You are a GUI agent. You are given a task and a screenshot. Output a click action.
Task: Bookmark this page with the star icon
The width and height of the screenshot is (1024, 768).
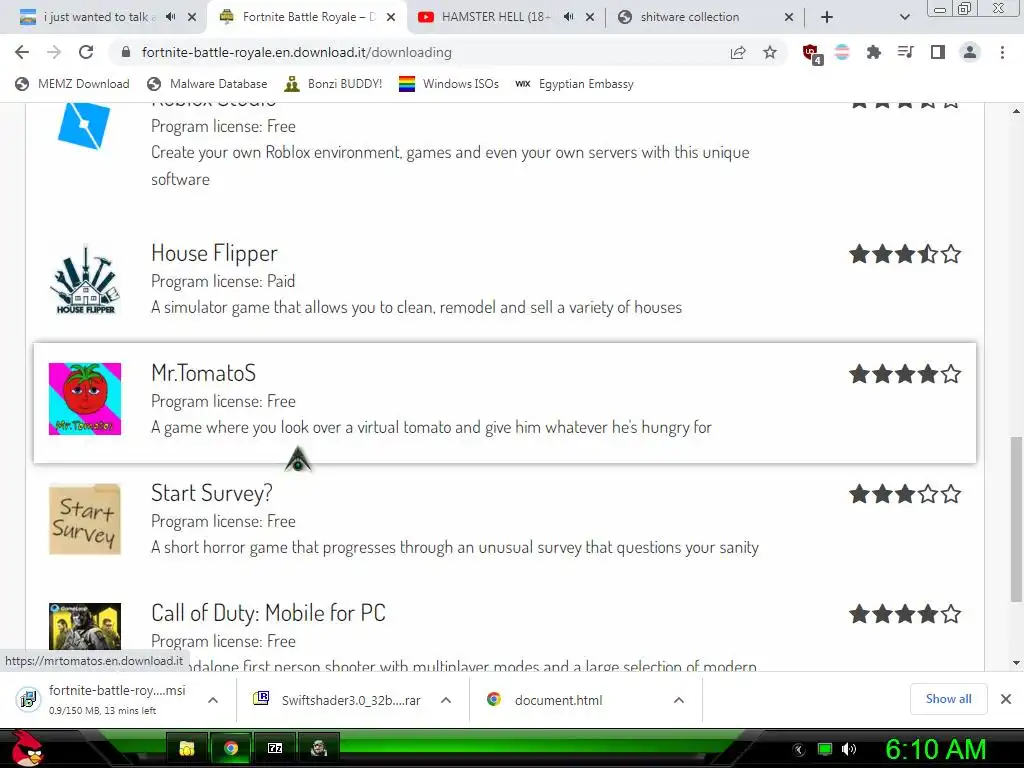pos(770,52)
